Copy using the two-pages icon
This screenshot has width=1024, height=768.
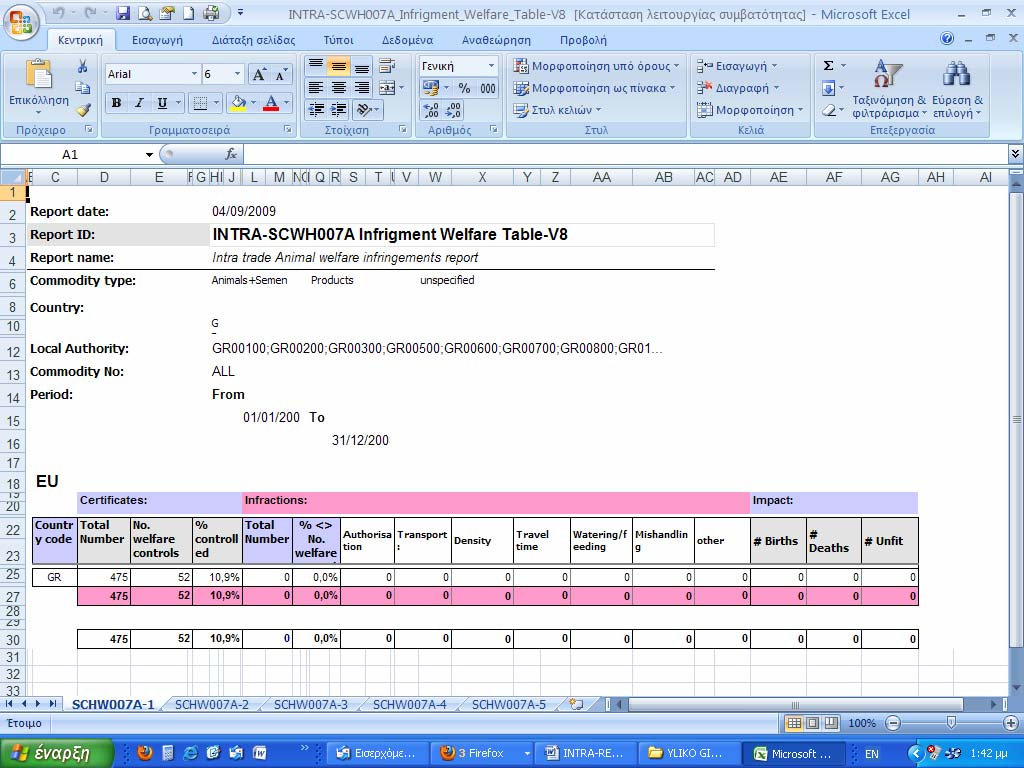point(82,88)
